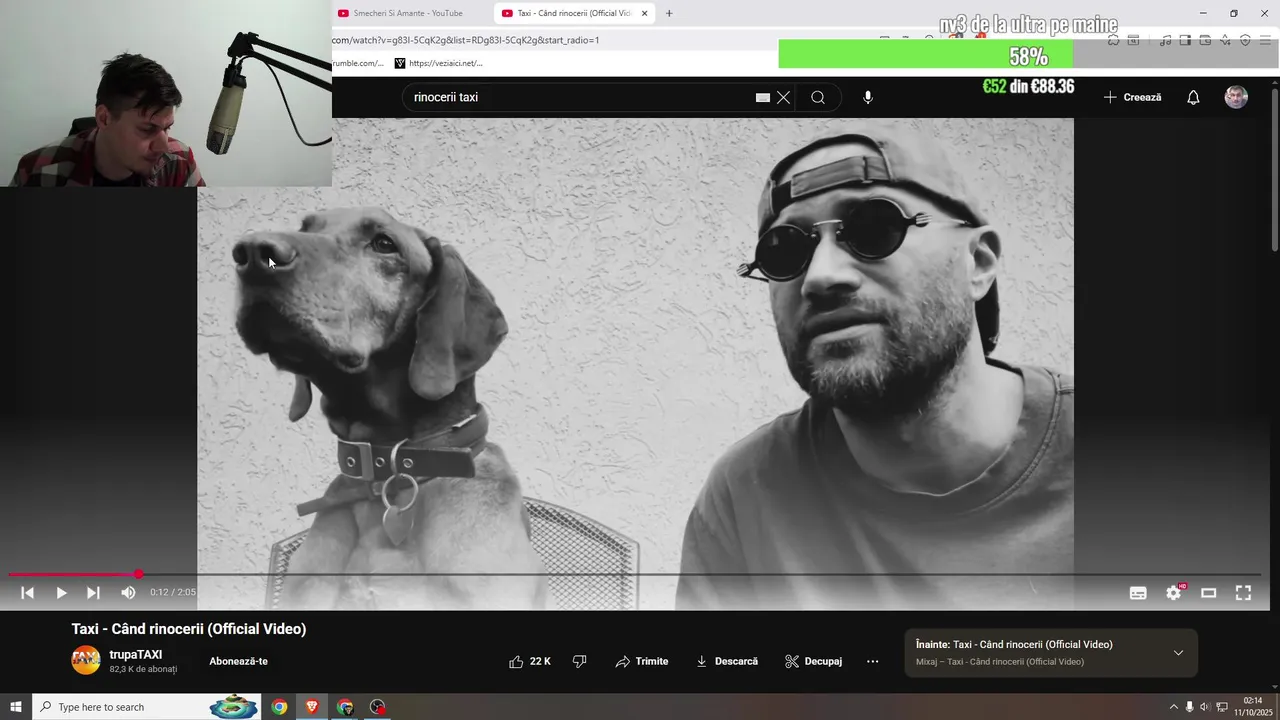The width and height of the screenshot is (1280, 720).
Task: Dislike the video
Action: point(579,661)
